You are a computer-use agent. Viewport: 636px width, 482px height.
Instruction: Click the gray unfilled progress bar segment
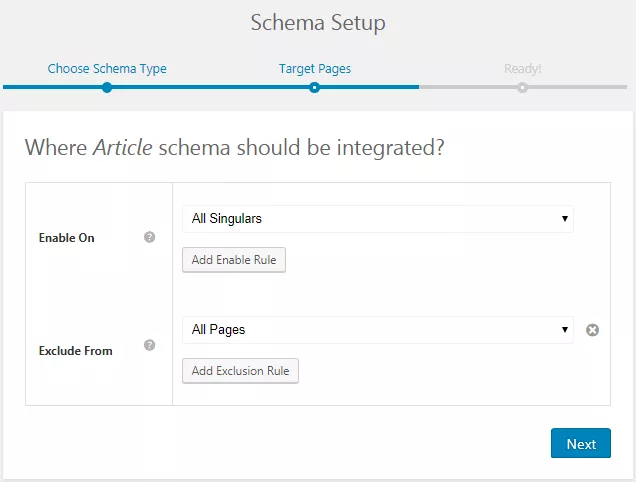[x=570, y=87]
